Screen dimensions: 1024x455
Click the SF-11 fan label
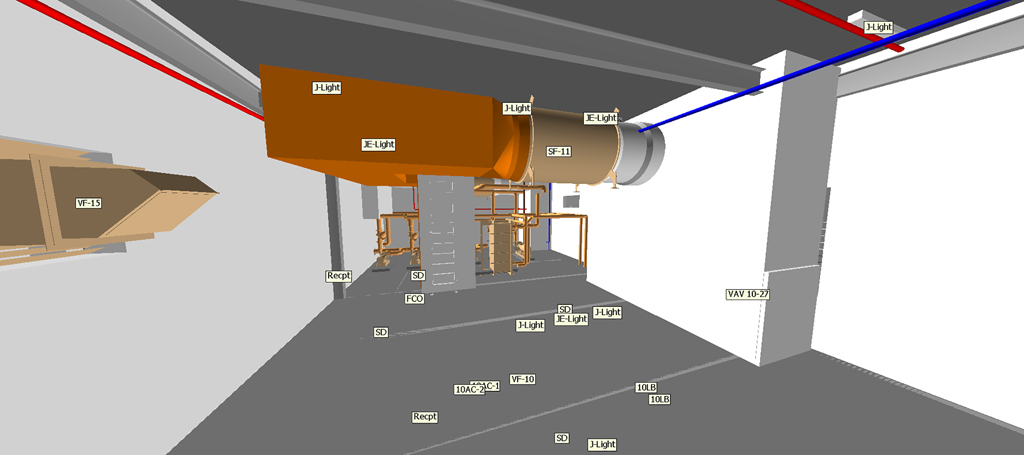559,152
